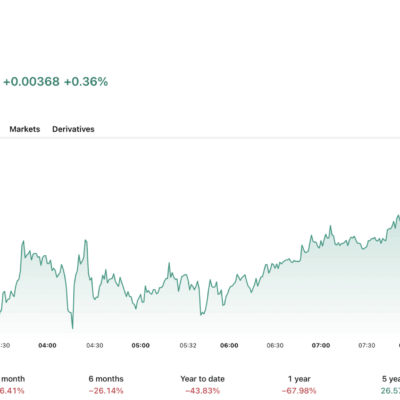Click the +0.36% percentage change value
This screenshot has height=400, width=400.
[x=86, y=82]
